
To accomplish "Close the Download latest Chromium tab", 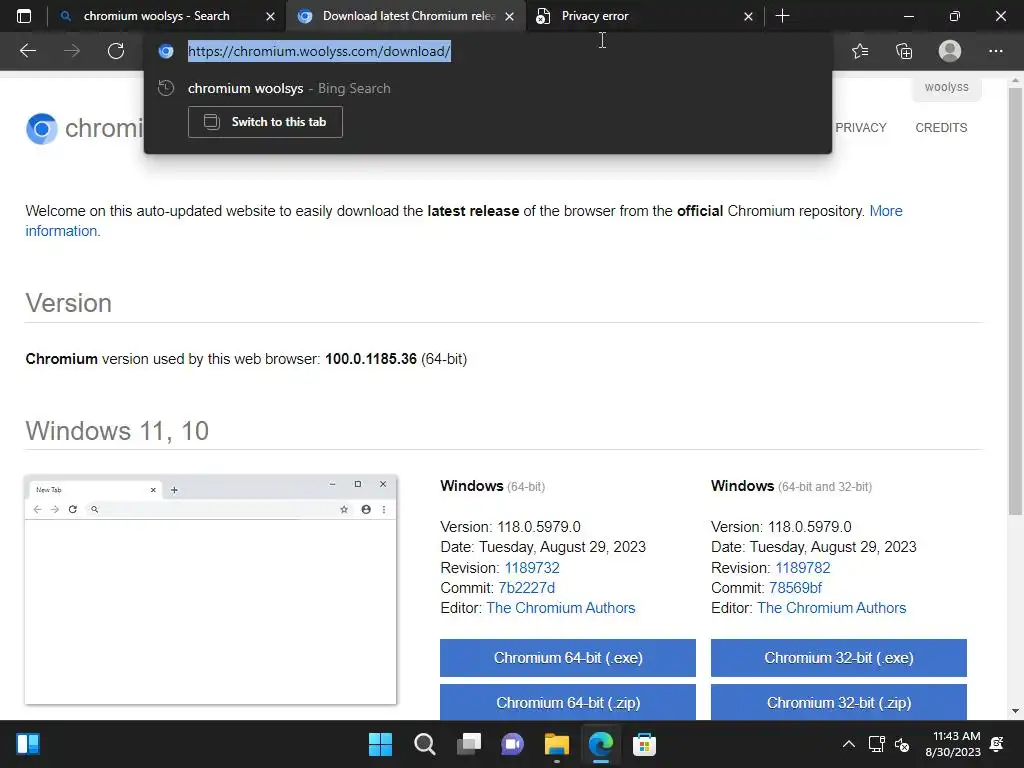I will coord(510,16).
